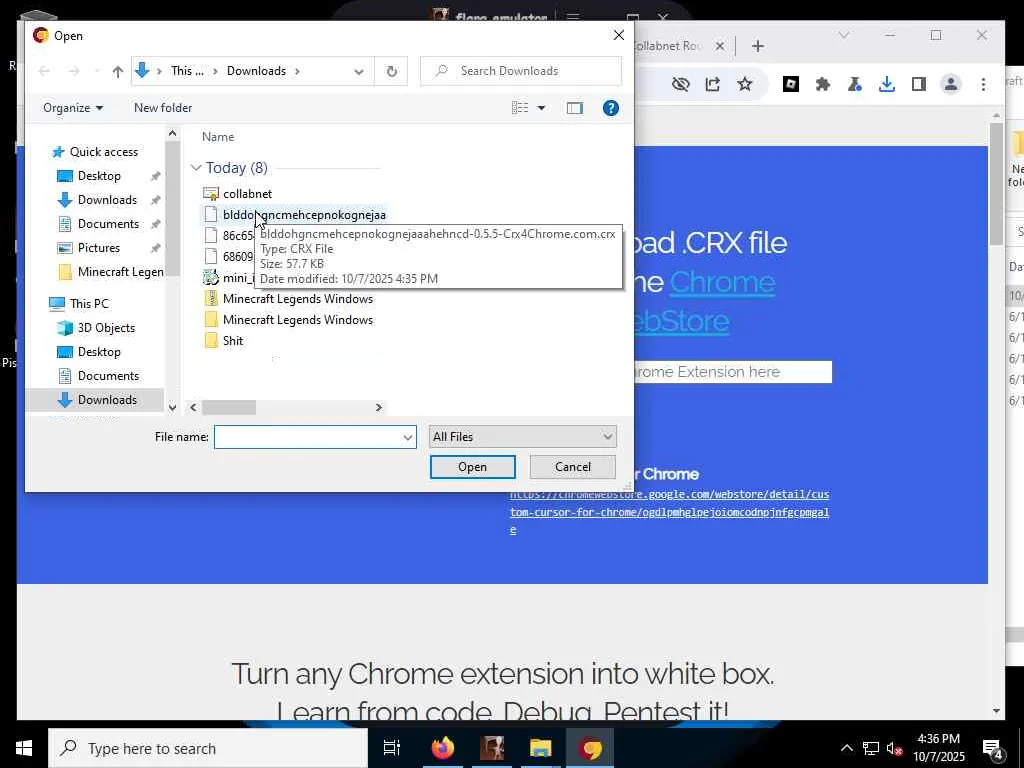This screenshot has height=768, width=1024.
Task: Go forward in the Open dialog
Action: click(74, 71)
